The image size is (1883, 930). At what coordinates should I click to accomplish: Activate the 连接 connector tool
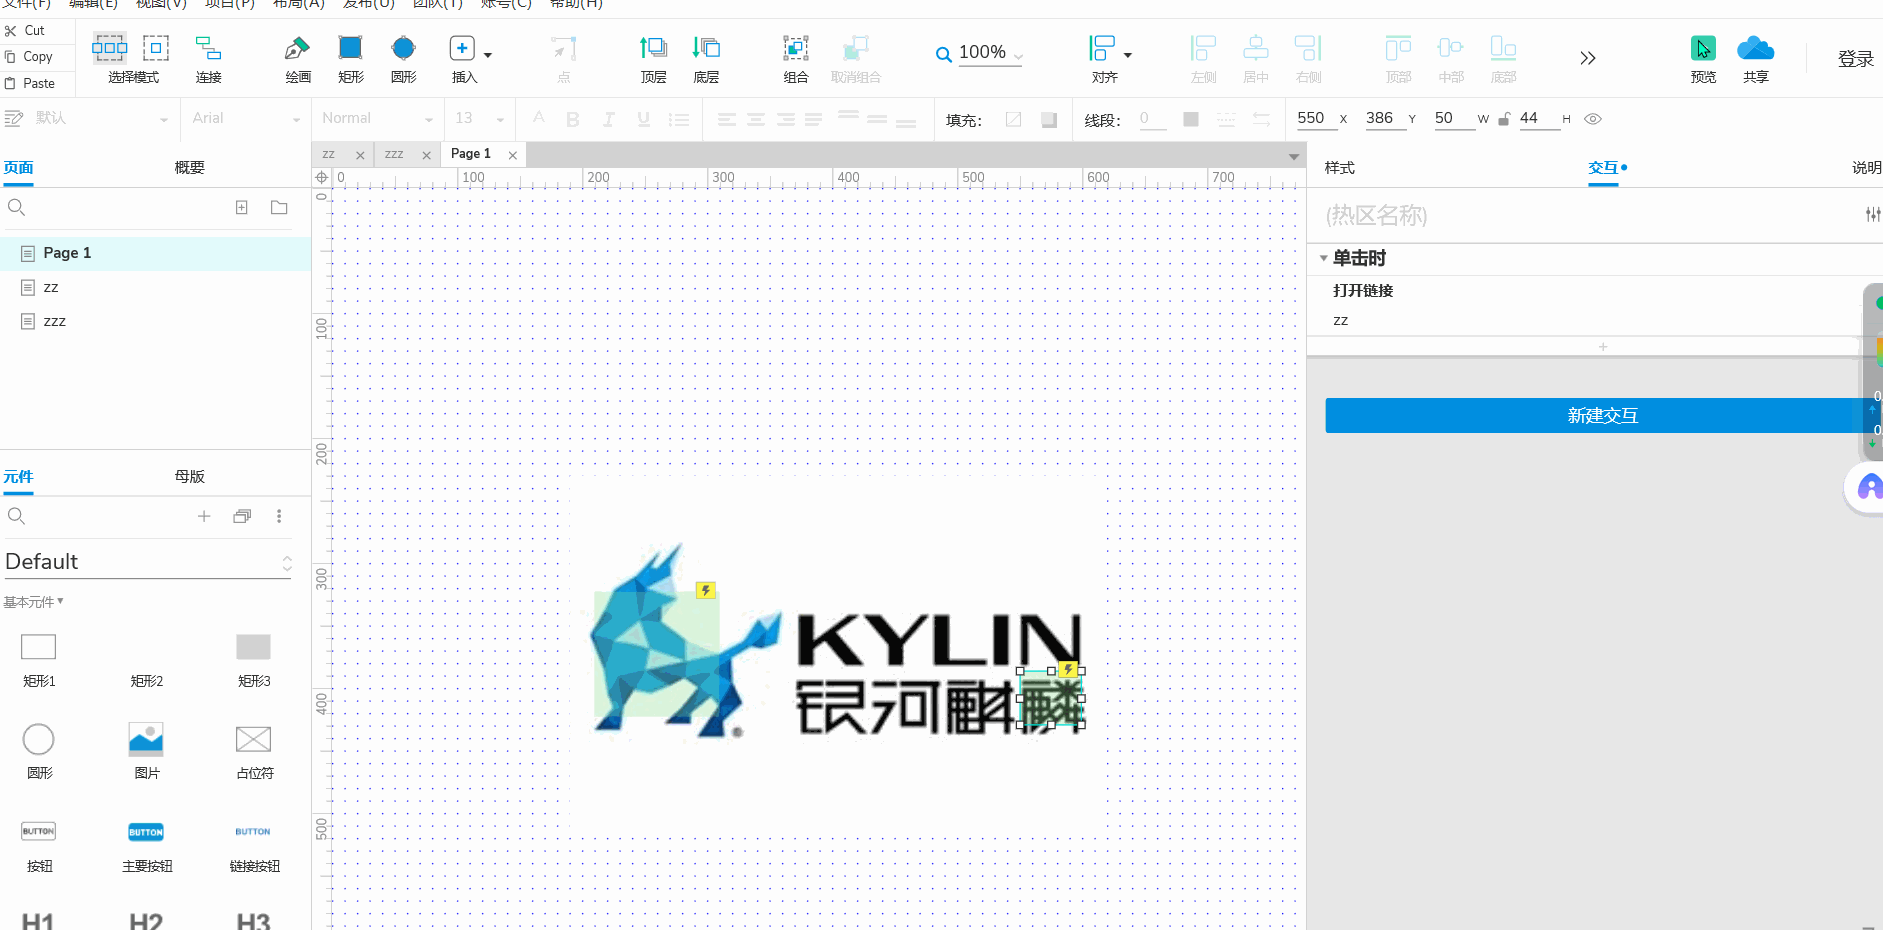[208, 47]
